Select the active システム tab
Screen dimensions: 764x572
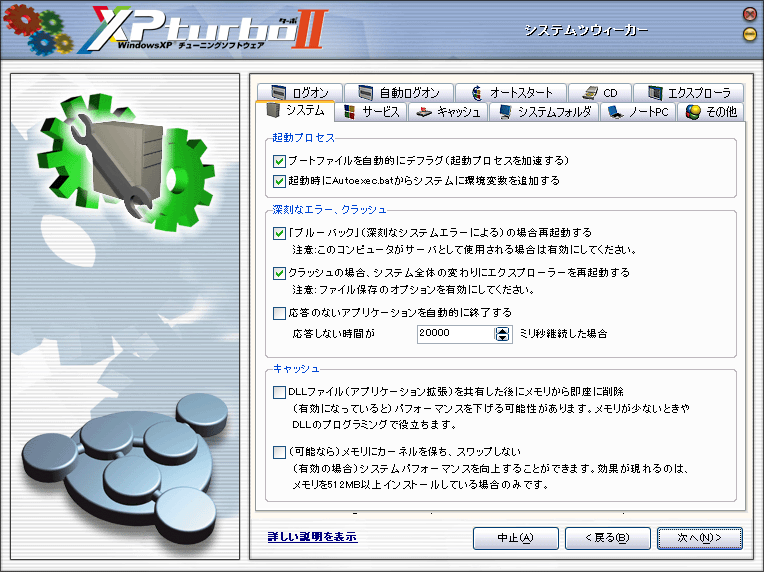tap(295, 111)
